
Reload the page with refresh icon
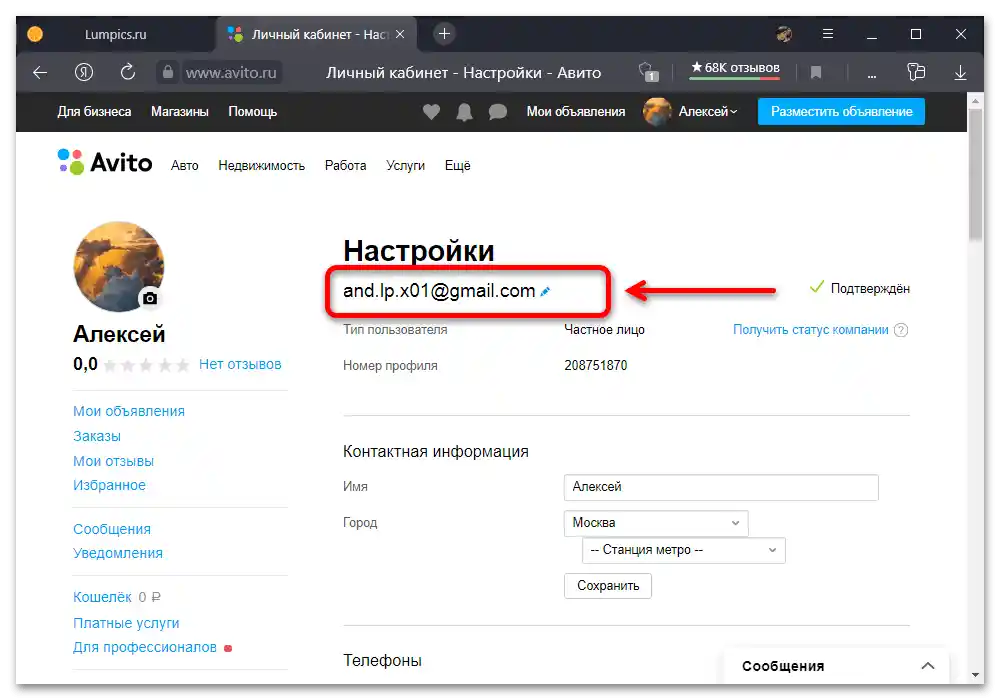128,72
